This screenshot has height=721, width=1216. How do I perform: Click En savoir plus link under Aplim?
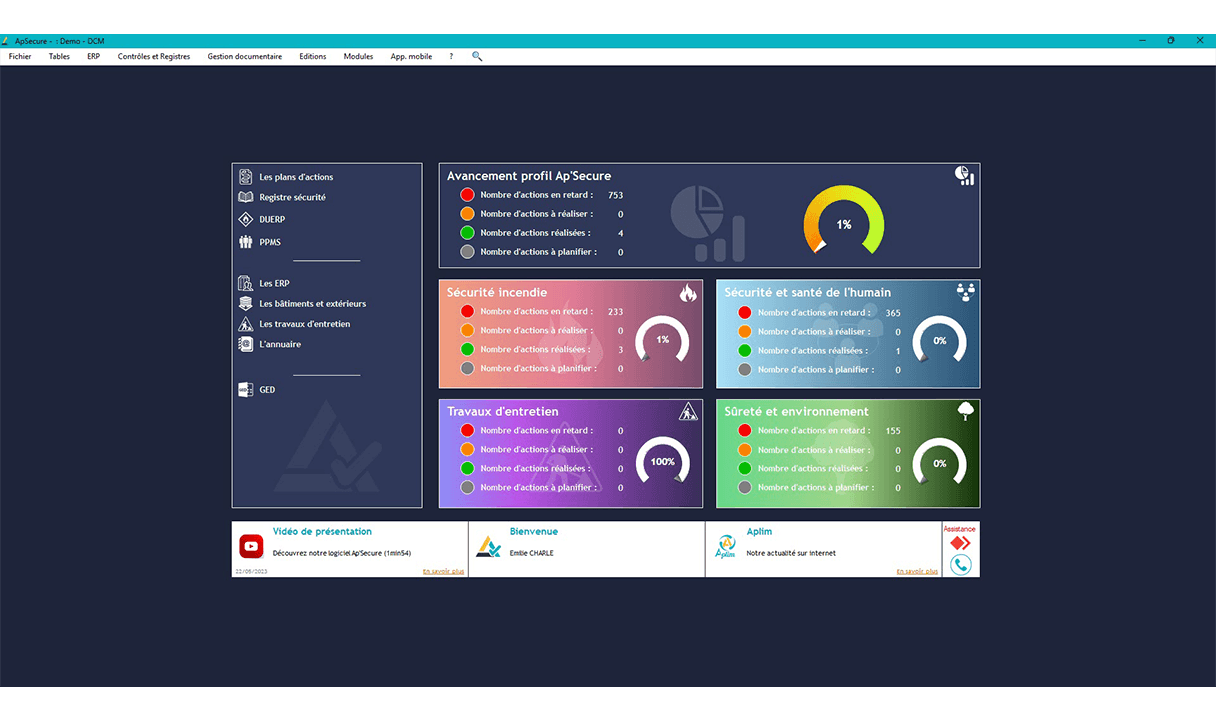(917, 571)
